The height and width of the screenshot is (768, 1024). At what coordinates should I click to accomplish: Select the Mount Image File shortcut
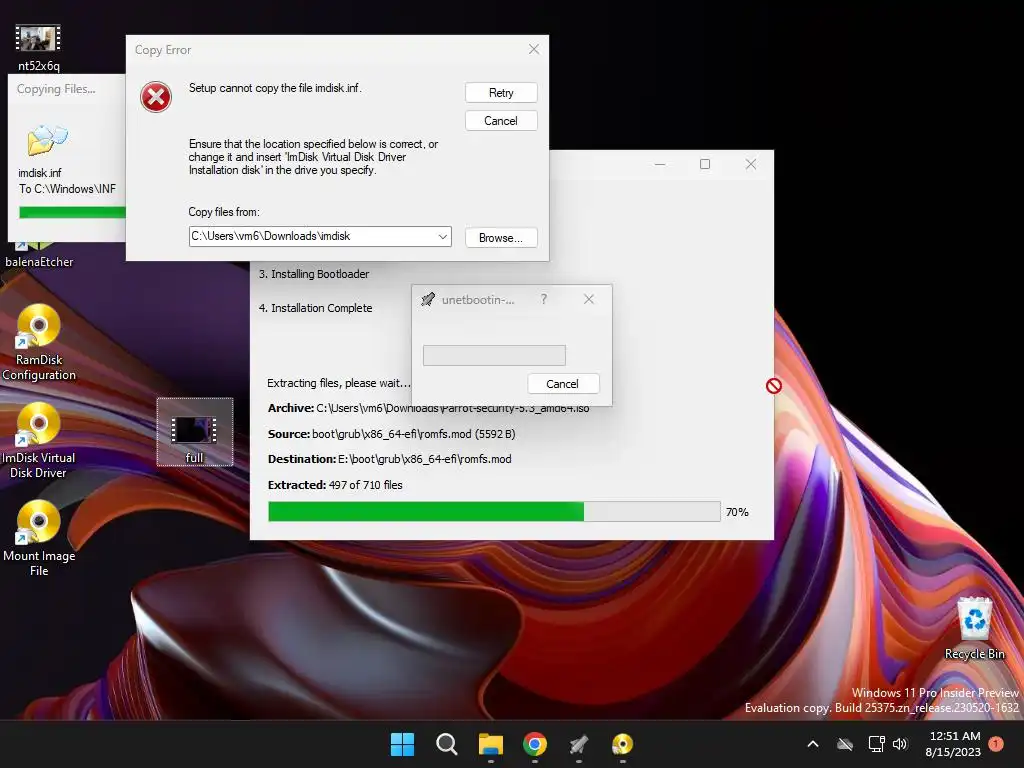coord(39,539)
